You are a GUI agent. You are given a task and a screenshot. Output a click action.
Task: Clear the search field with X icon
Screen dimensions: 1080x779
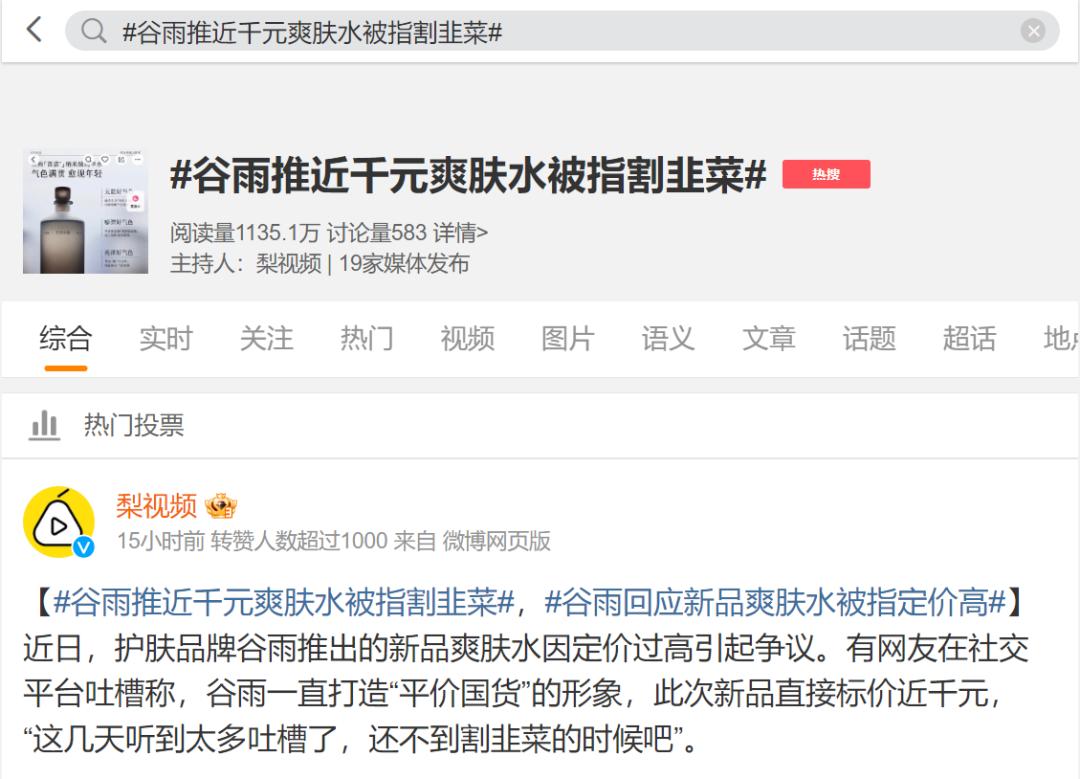1032,31
